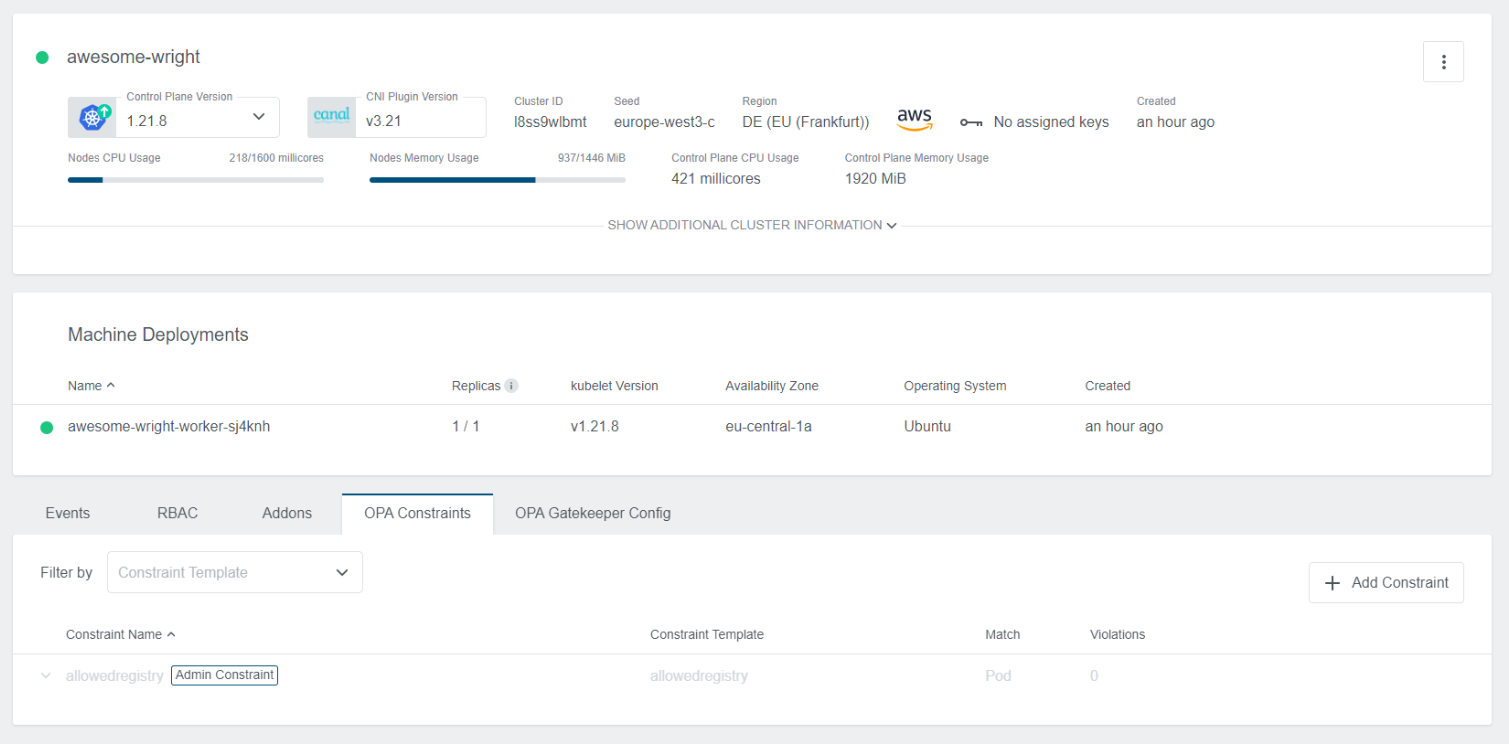Open the three-dot cluster actions menu
This screenshot has width=1509, height=744.
click(x=1443, y=62)
